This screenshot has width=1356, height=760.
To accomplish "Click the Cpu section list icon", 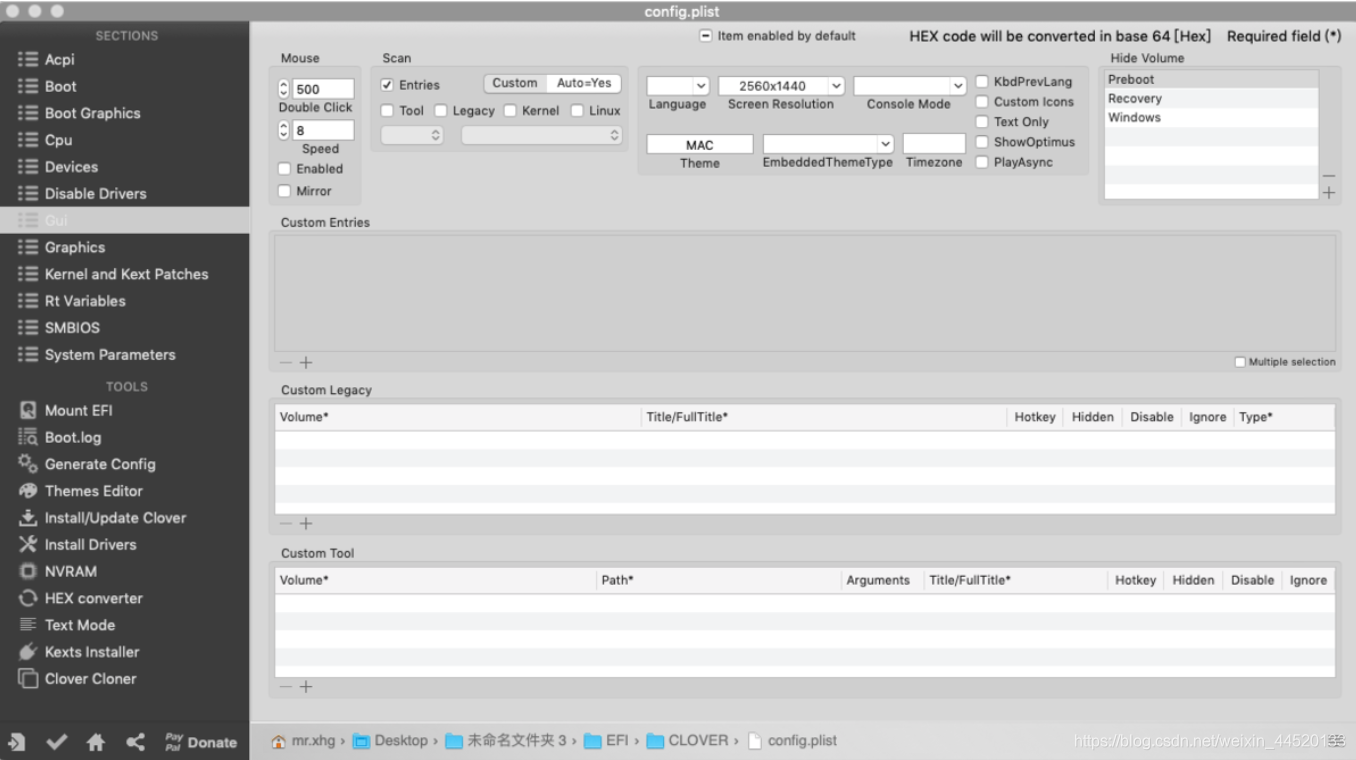I will 28,140.
